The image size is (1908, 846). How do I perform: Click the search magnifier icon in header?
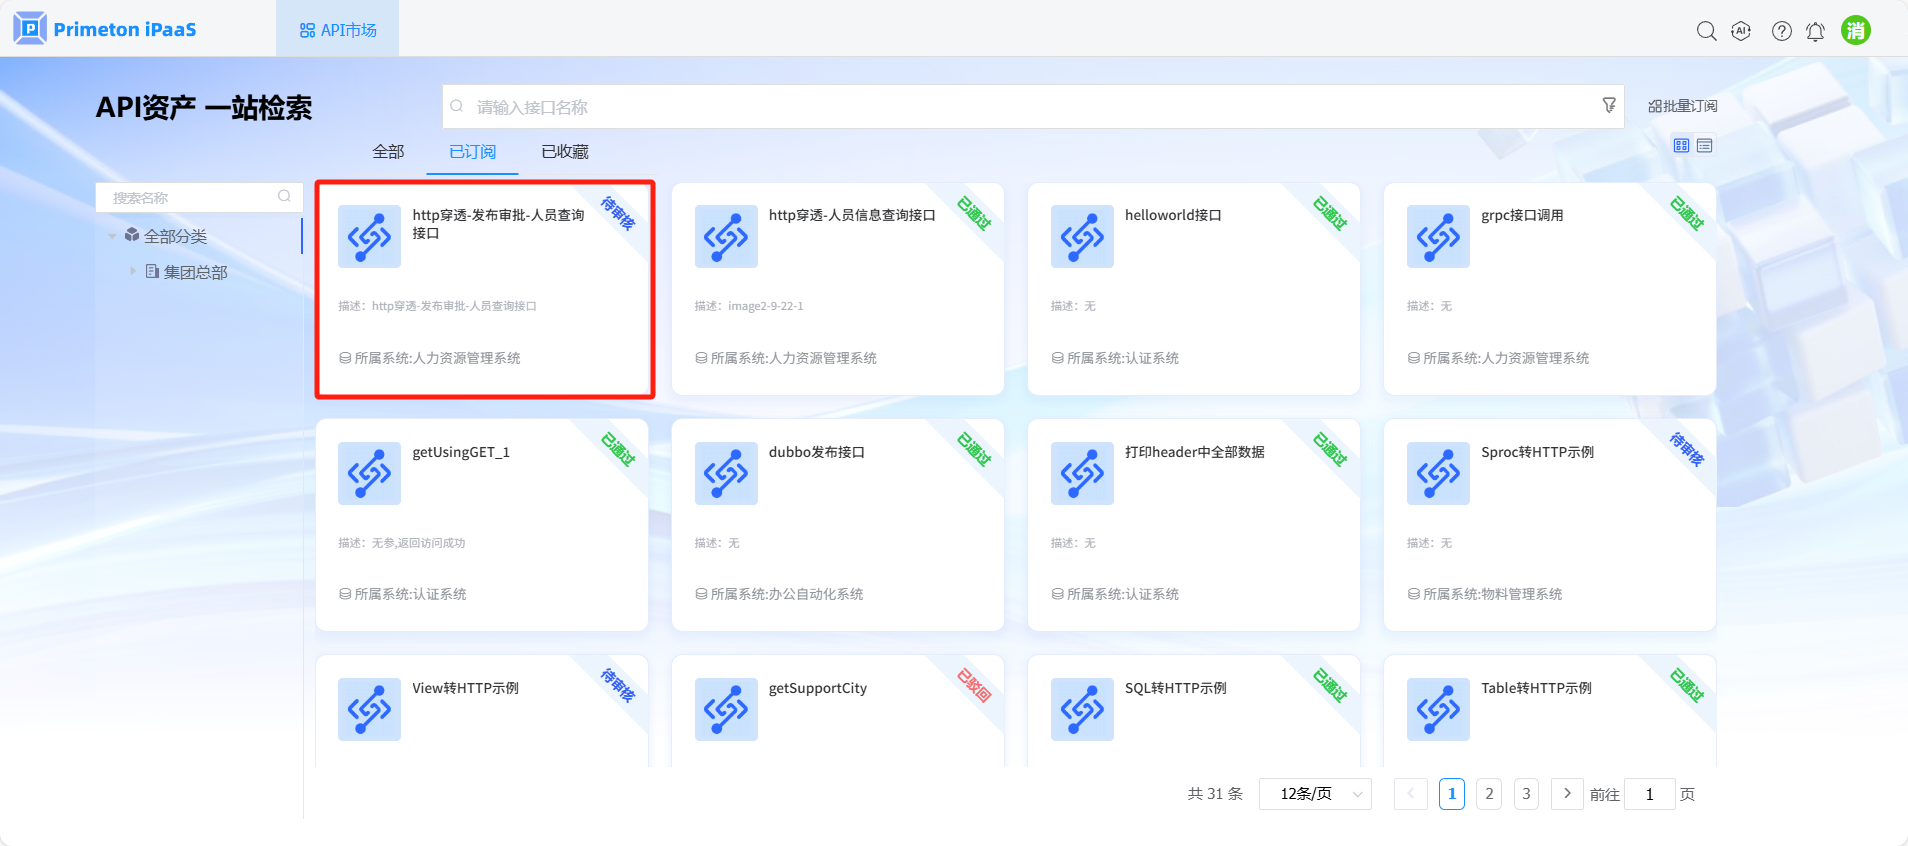pyautogui.click(x=1706, y=31)
